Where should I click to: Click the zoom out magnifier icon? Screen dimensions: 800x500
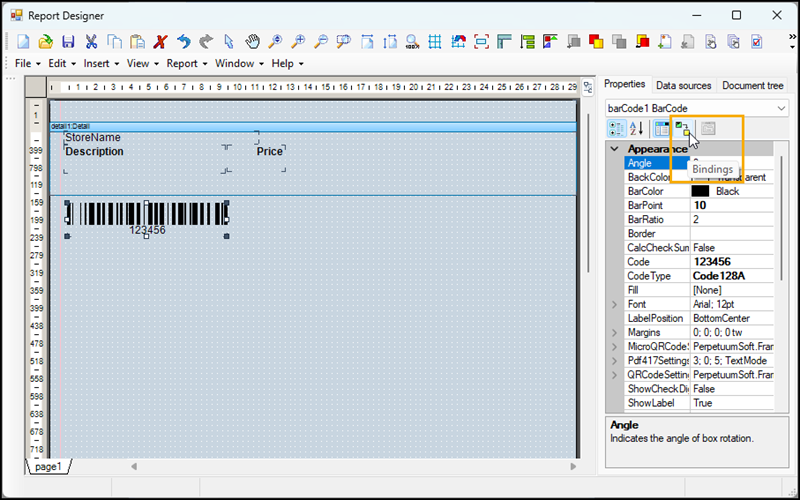pyautogui.click(x=321, y=41)
